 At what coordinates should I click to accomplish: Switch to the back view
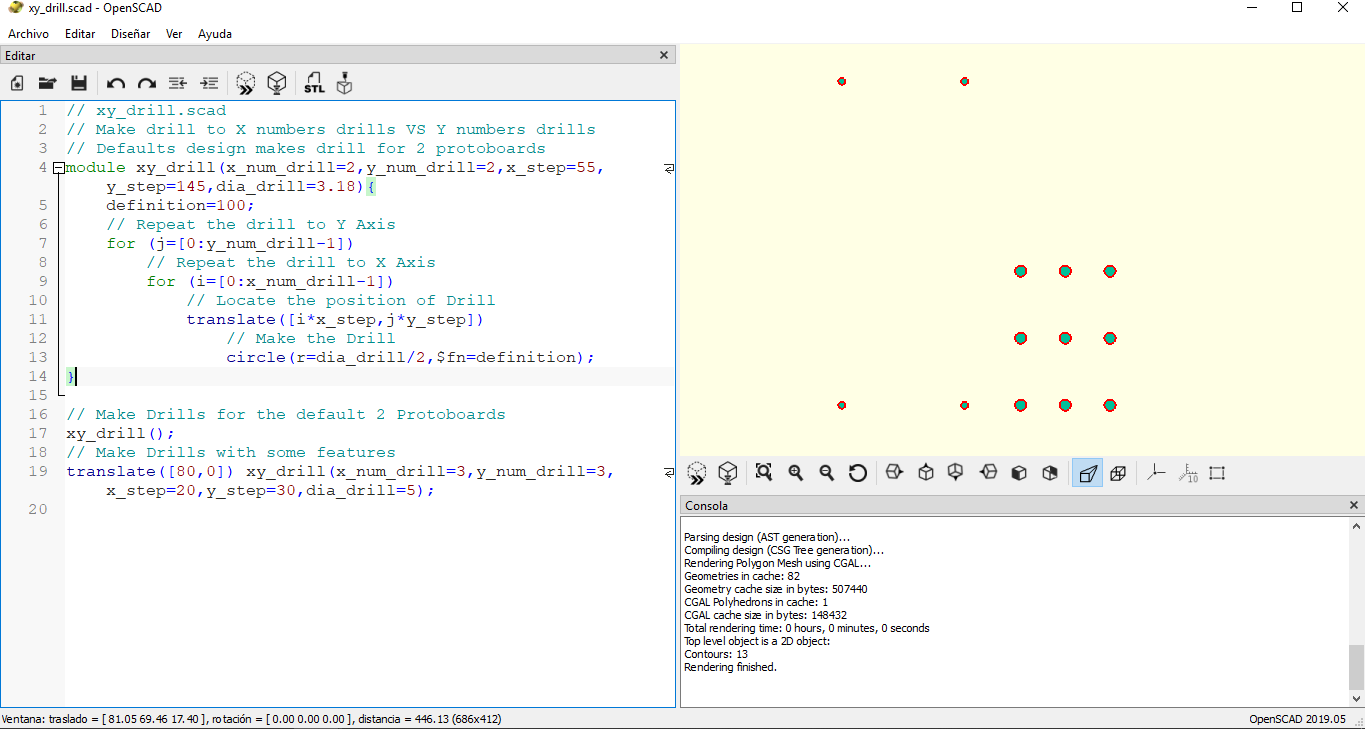1050,473
